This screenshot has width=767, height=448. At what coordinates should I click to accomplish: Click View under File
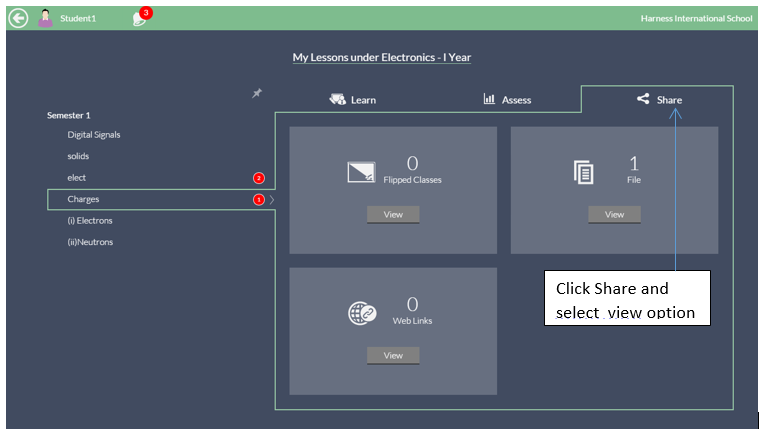(x=614, y=215)
